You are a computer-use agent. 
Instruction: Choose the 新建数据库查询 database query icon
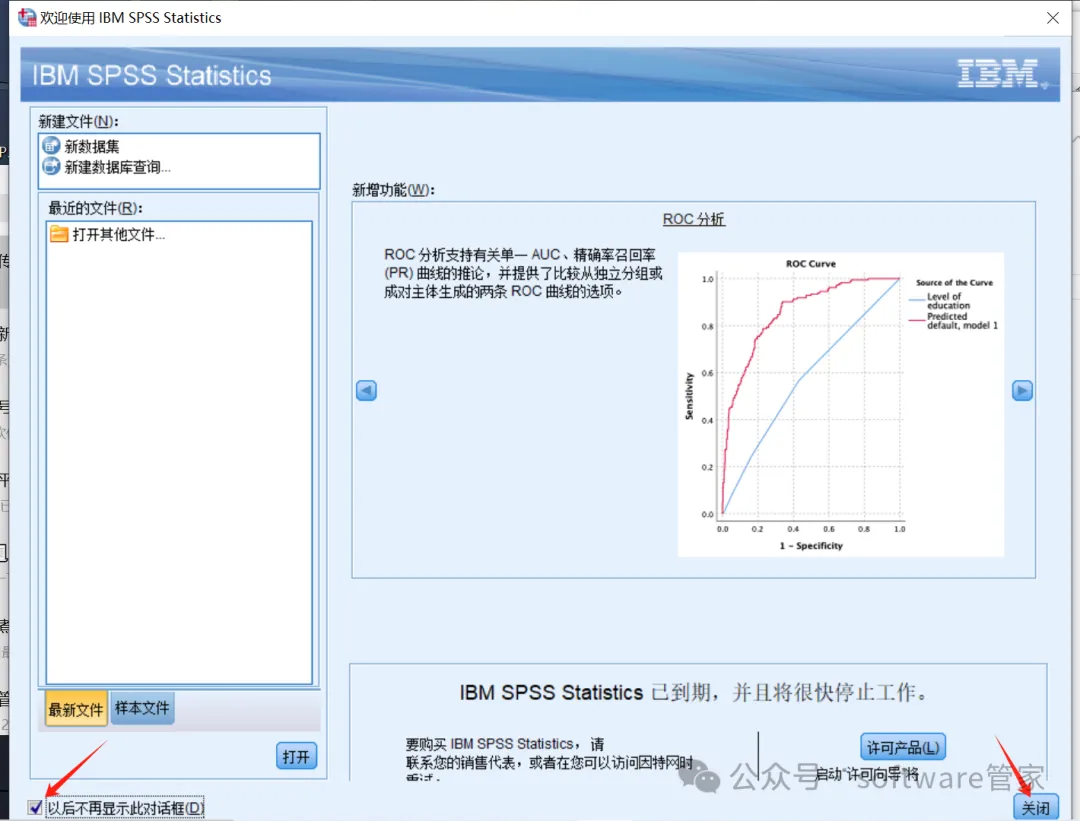[x=51, y=166]
